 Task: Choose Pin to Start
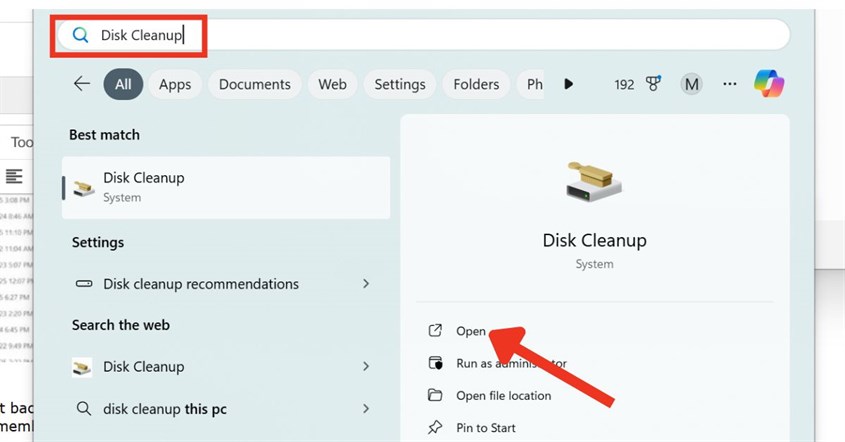click(486, 428)
